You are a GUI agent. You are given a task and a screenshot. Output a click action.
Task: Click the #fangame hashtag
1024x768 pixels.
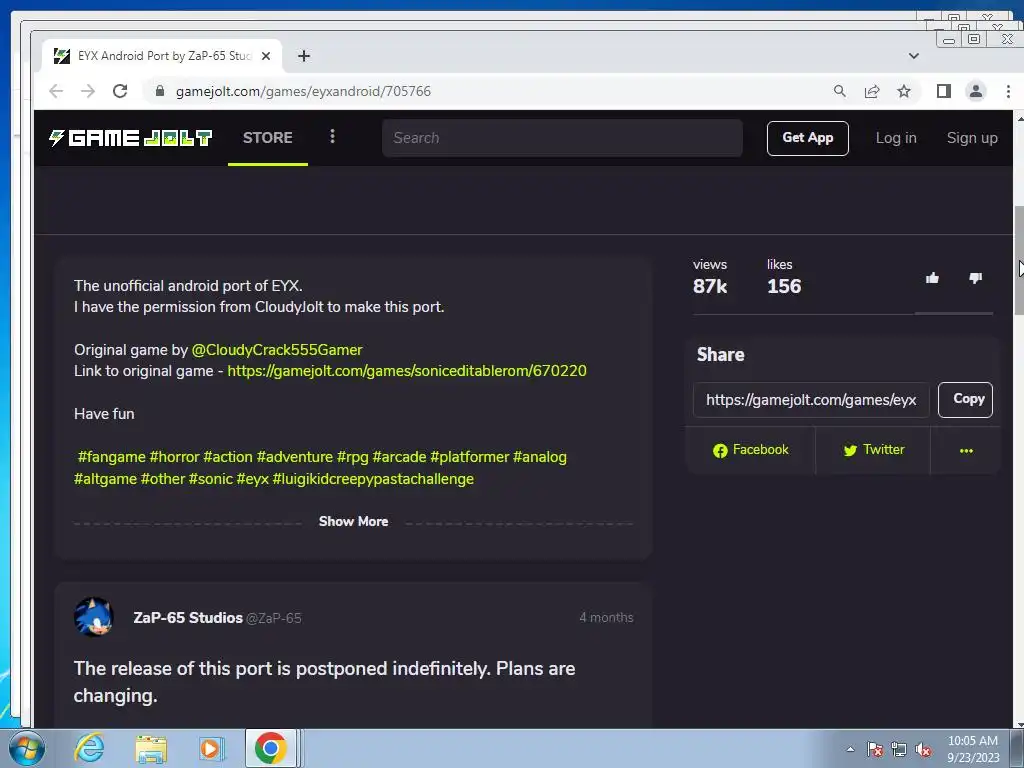(112, 456)
